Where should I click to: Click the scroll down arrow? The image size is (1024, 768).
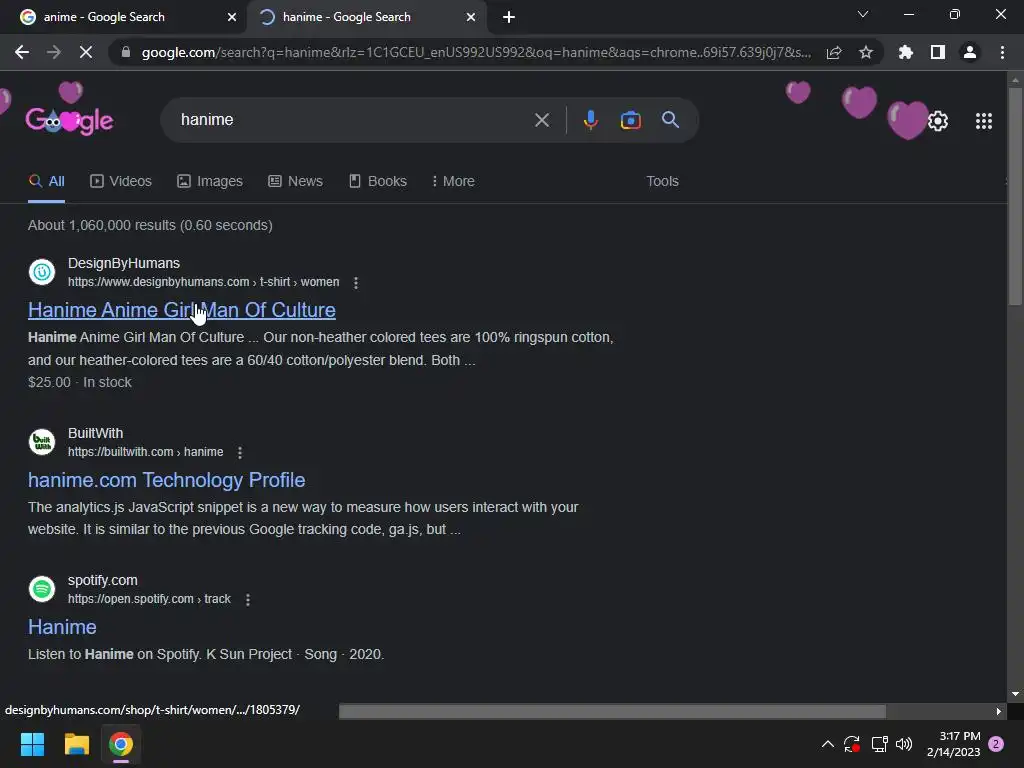tap(1015, 694)
